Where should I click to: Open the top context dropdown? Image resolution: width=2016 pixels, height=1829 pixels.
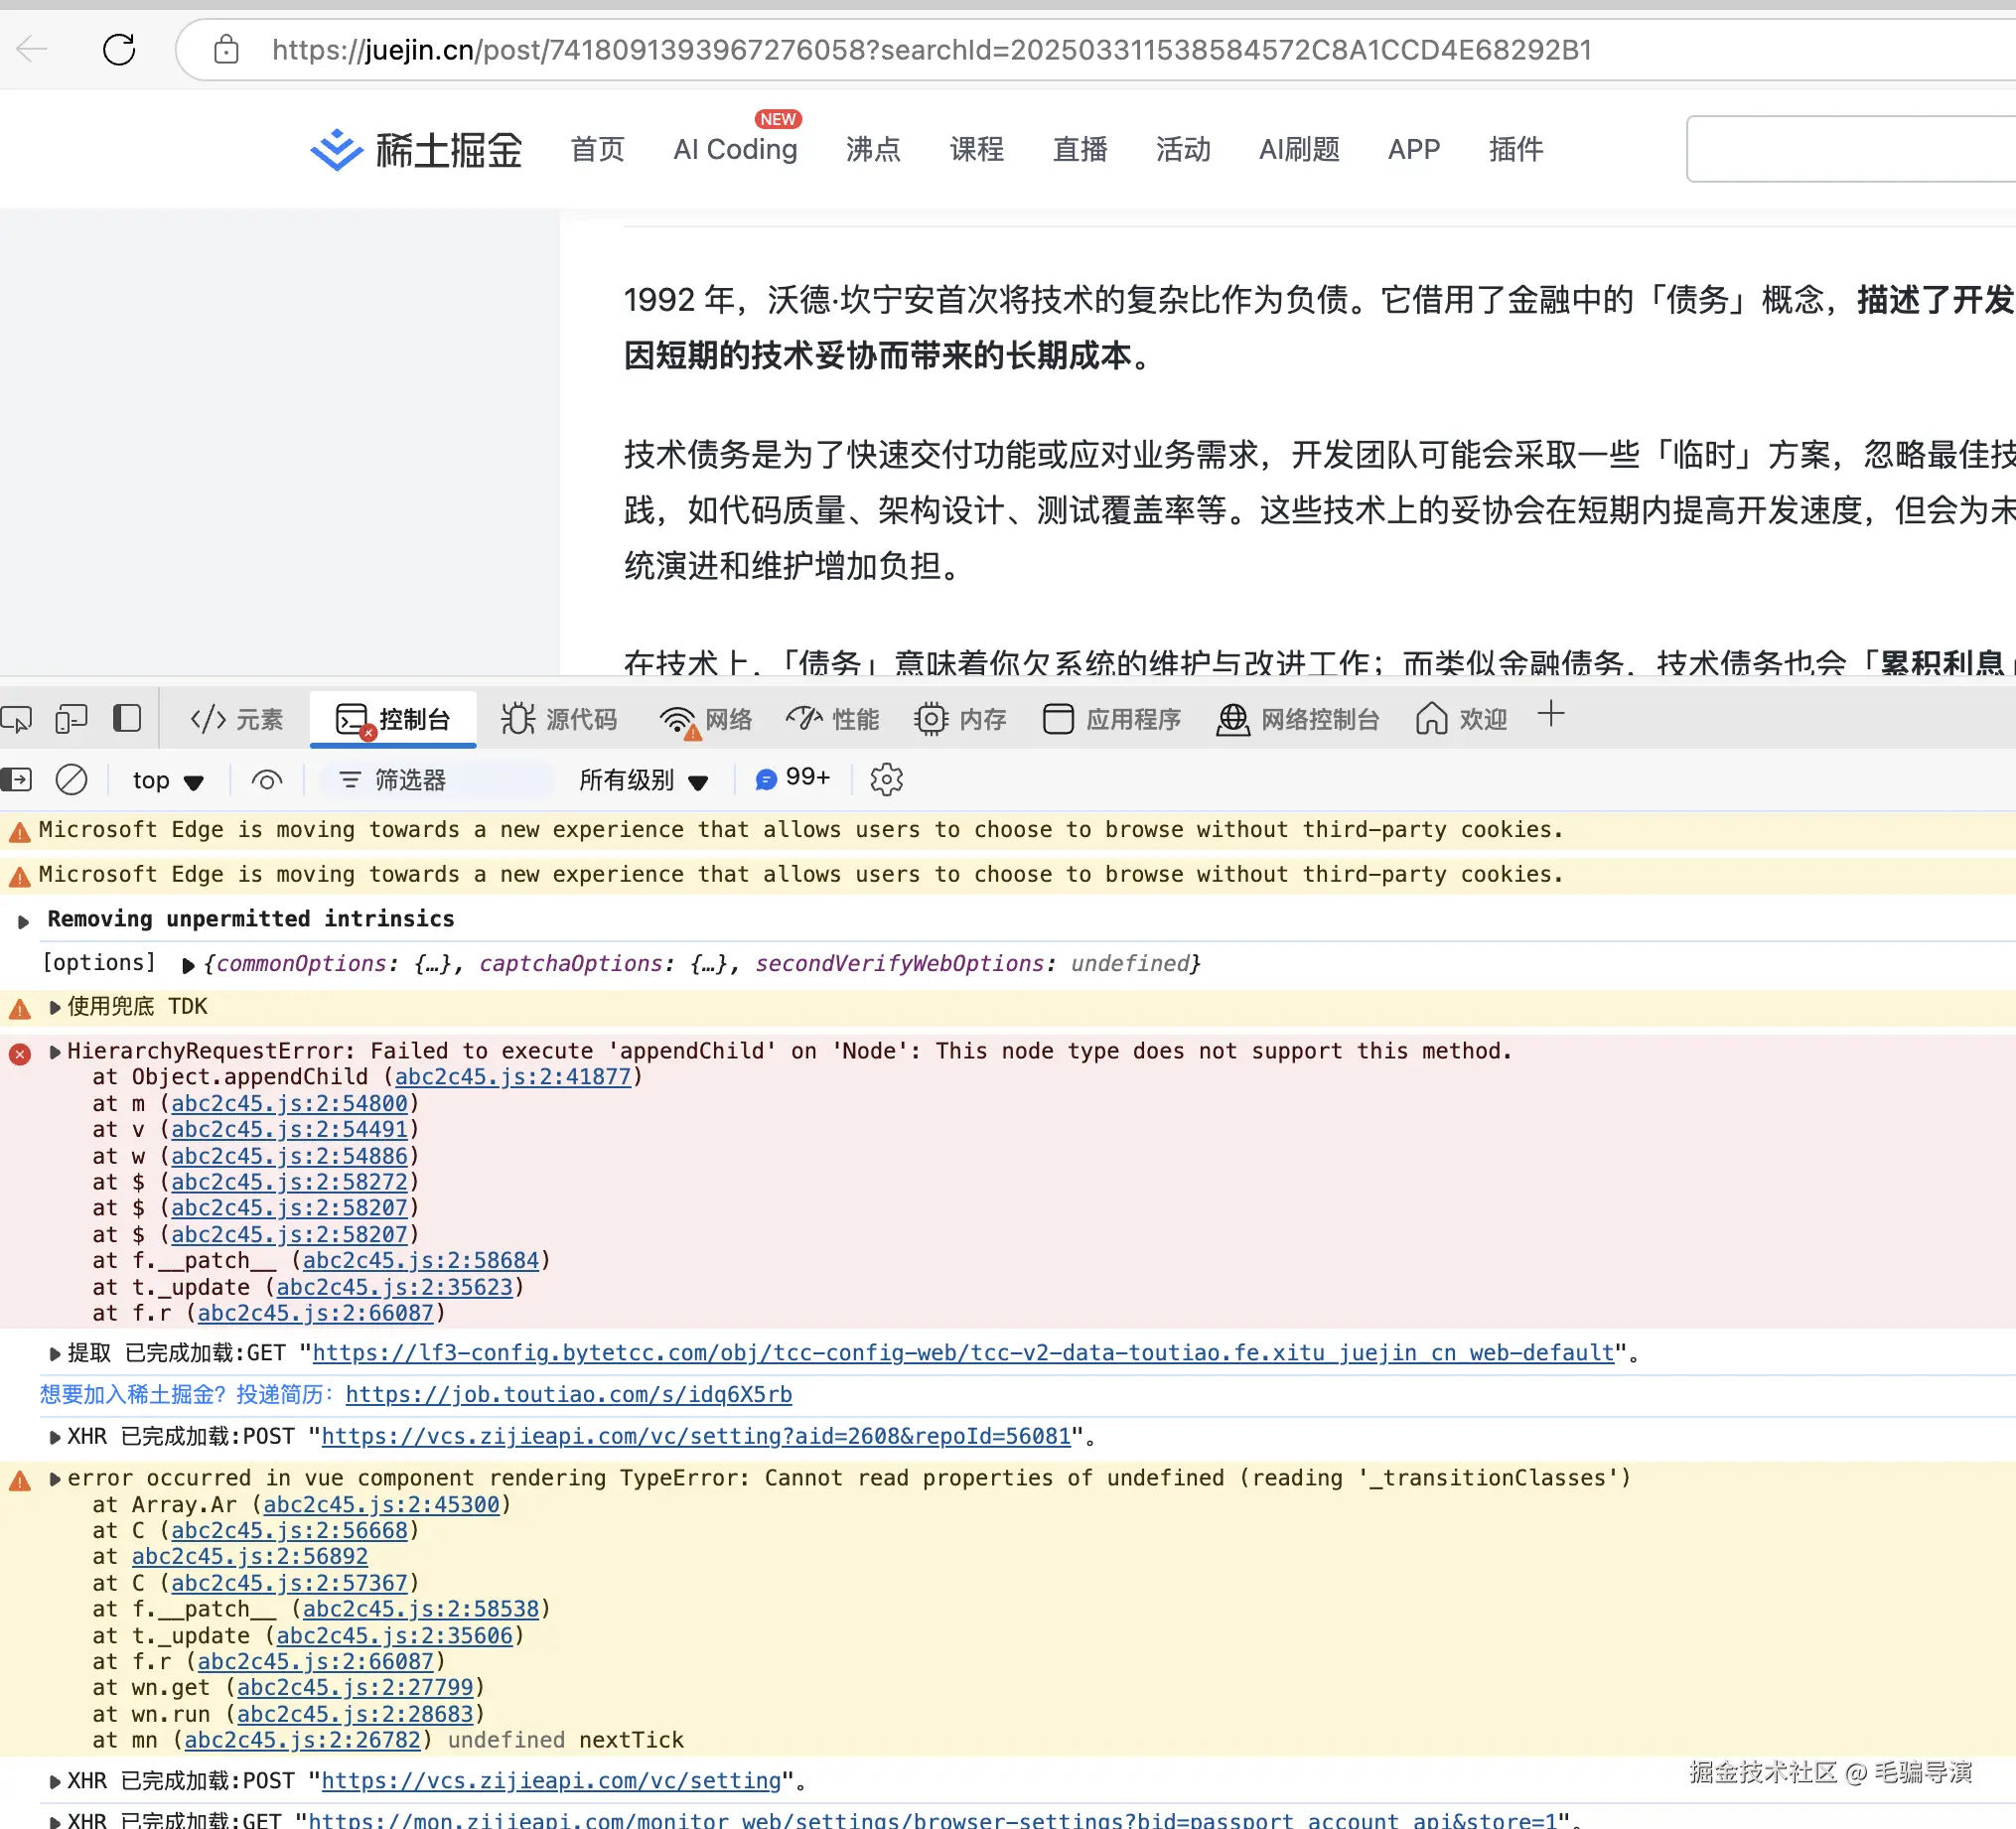click(x=168, y=781)
